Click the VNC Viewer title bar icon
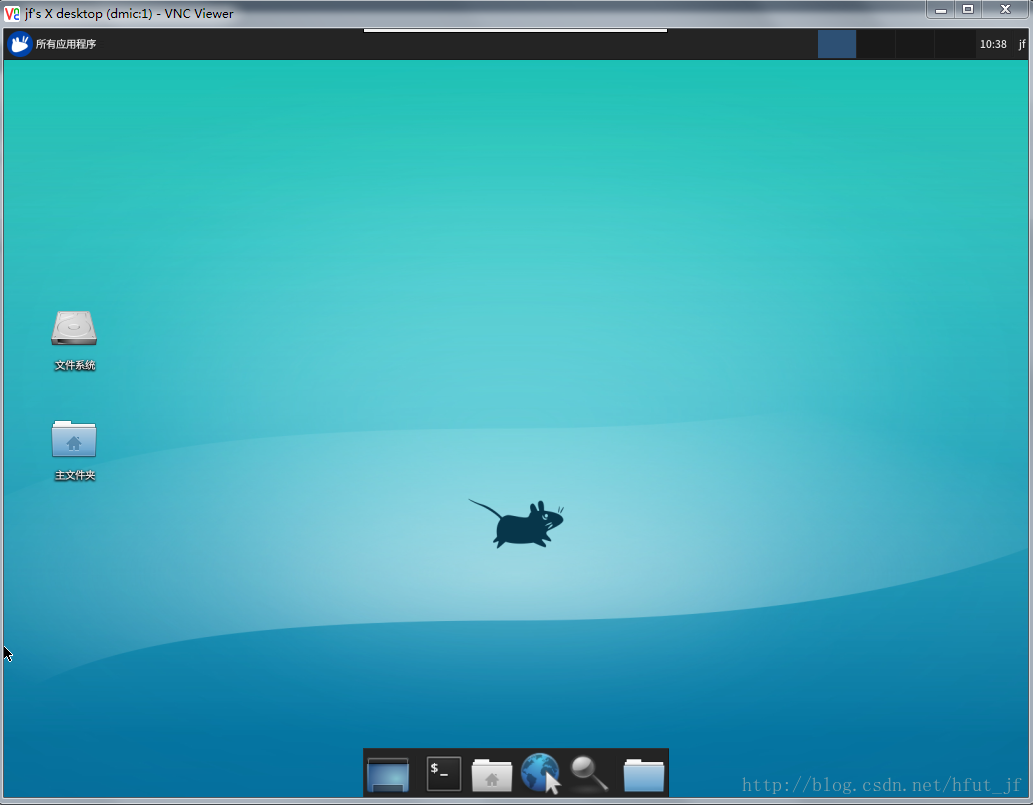This screenshot has height=805, width=1033. [x=12, y=13]
